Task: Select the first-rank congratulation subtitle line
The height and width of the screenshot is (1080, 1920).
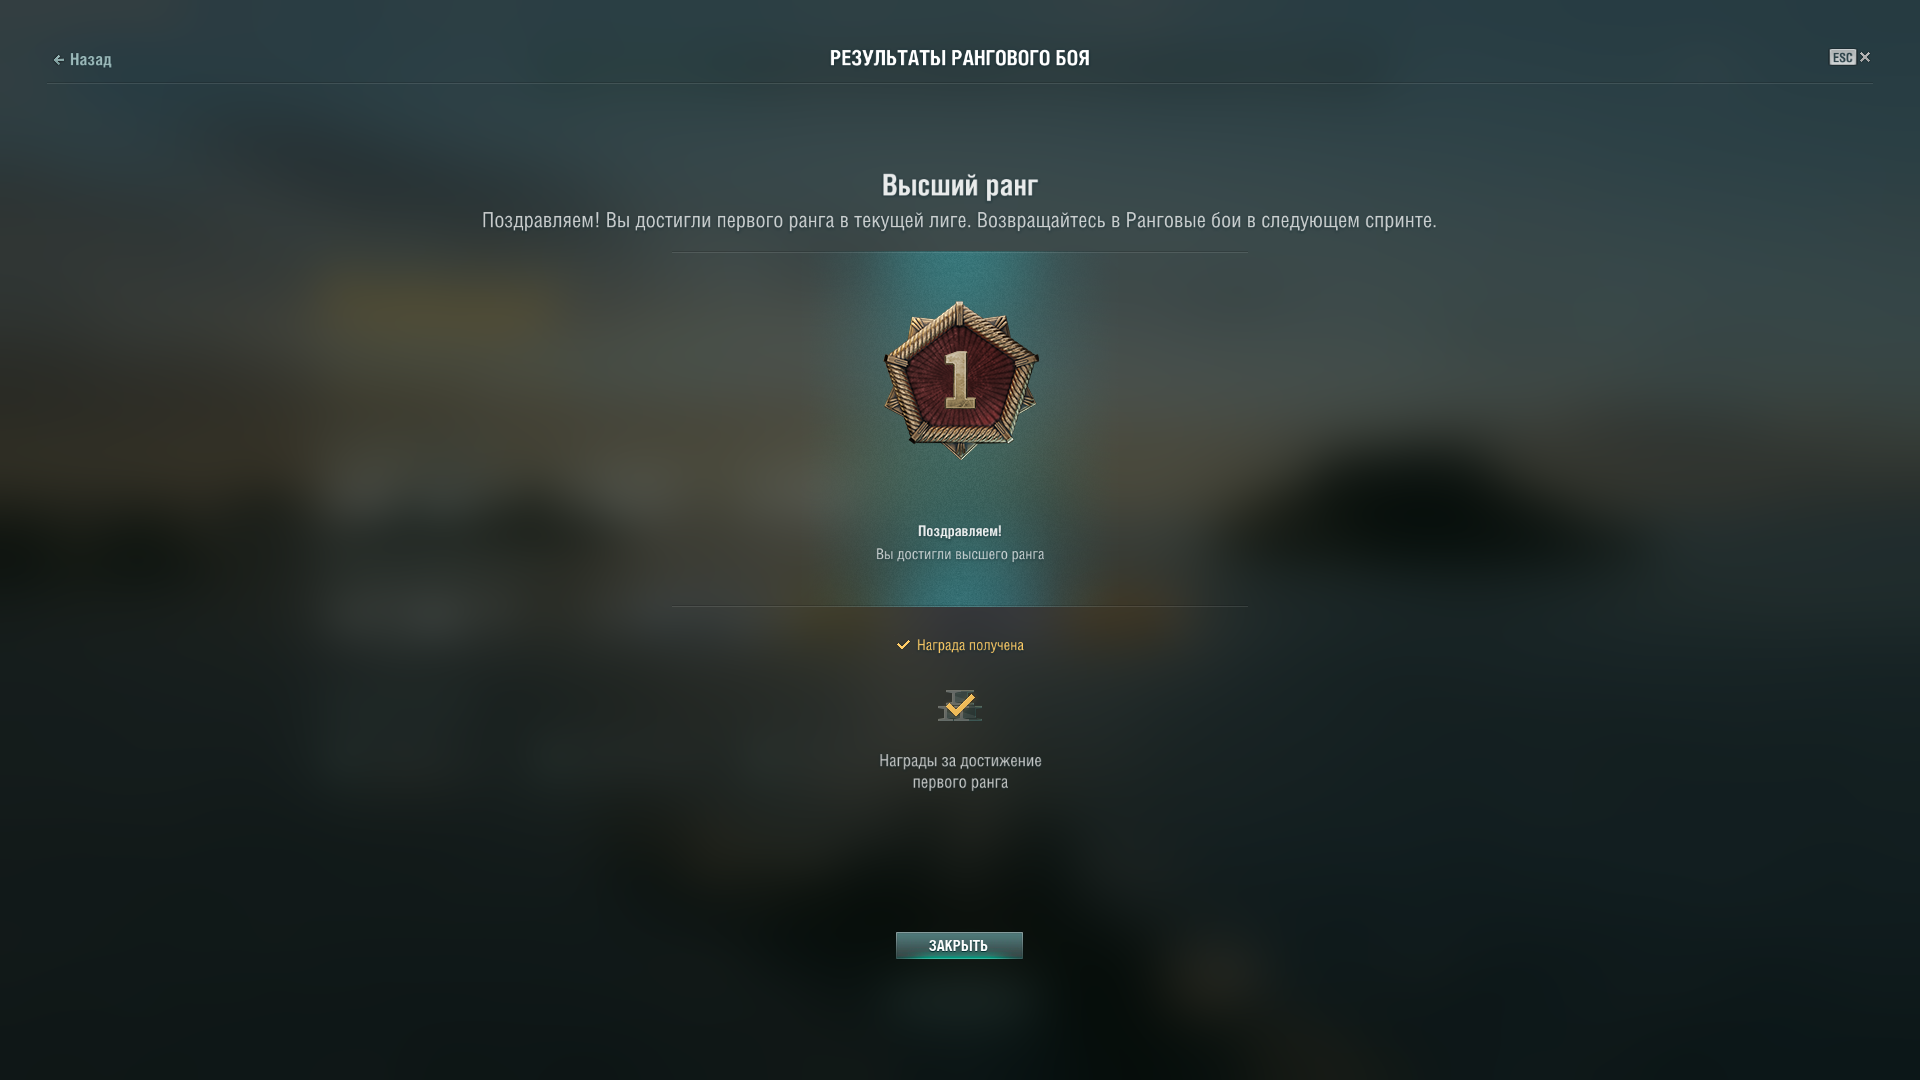Action: click(959, 220)
